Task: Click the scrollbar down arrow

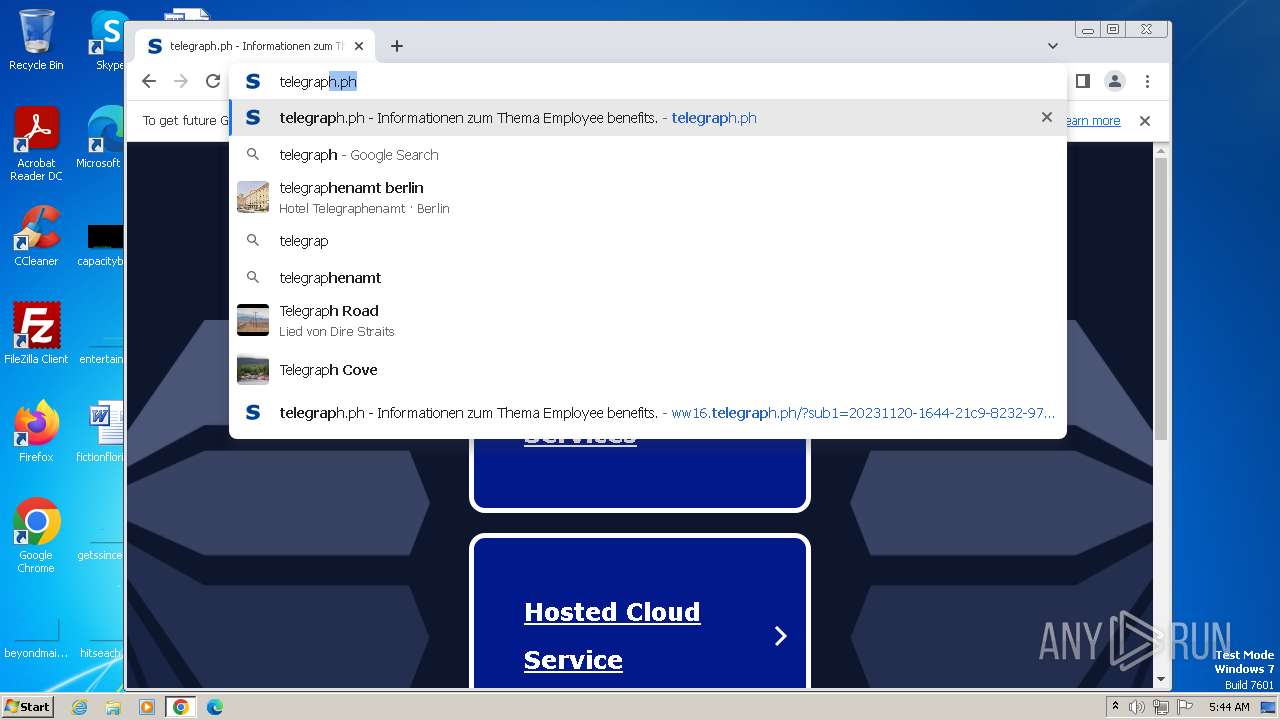Action: (1160, 680)
